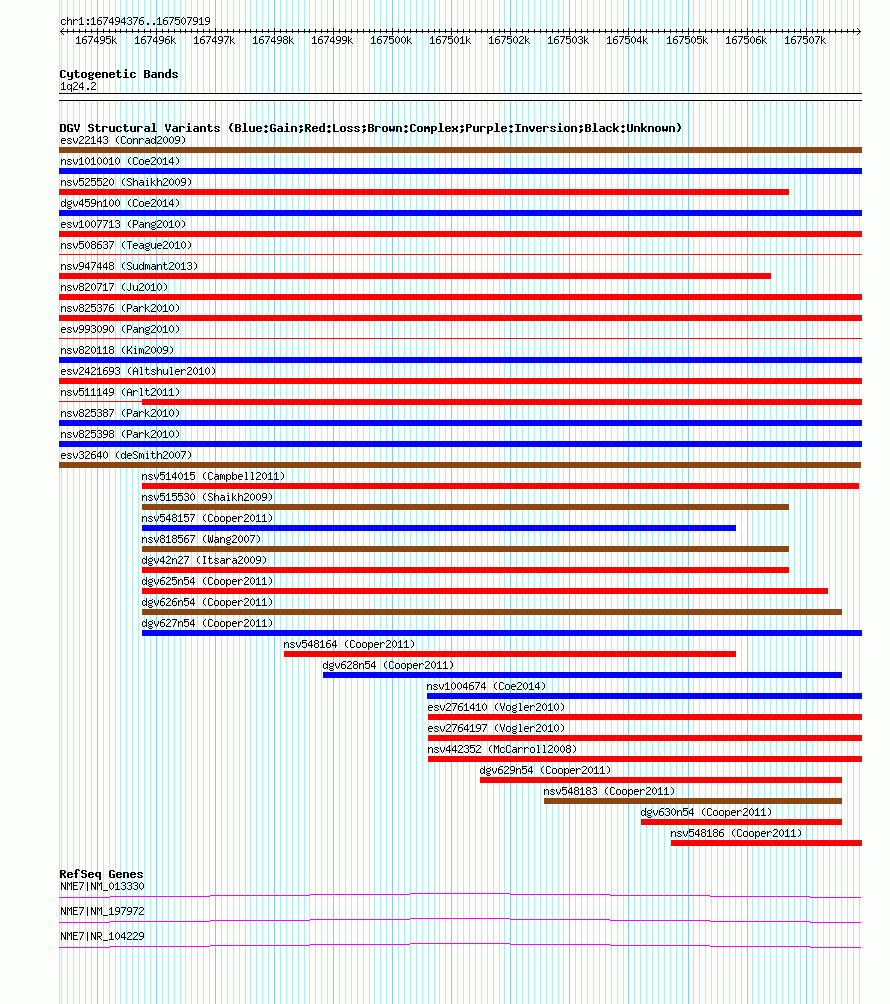Click the magenta track line below NME7|NM_013330

[460, 895]
